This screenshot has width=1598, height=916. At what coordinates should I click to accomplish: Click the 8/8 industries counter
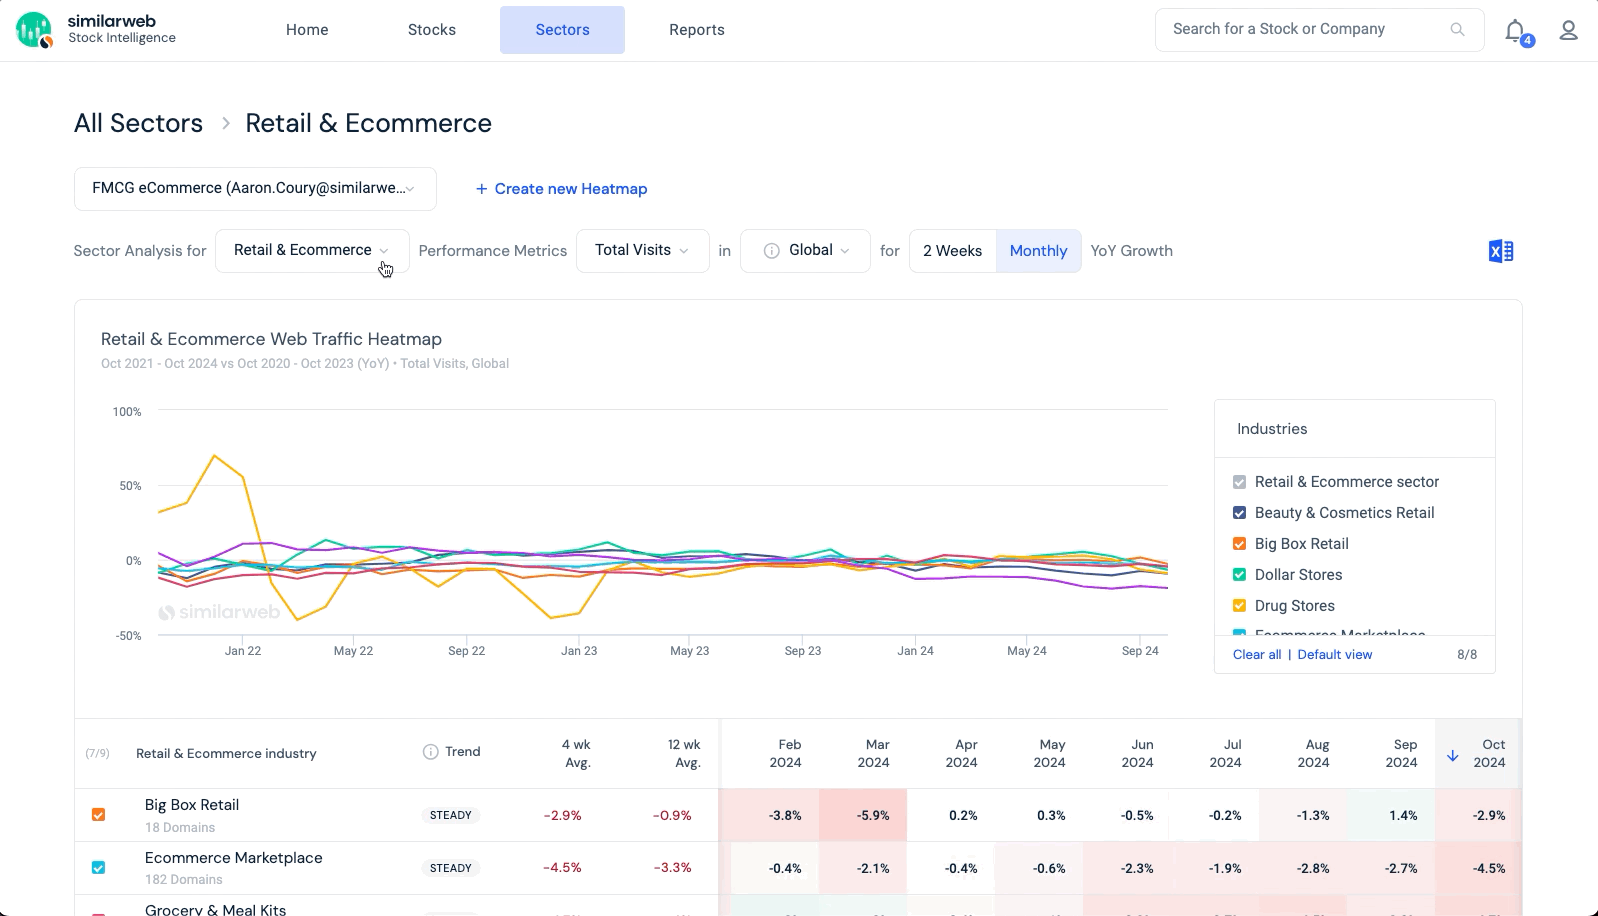click(x=1467, y=655)
